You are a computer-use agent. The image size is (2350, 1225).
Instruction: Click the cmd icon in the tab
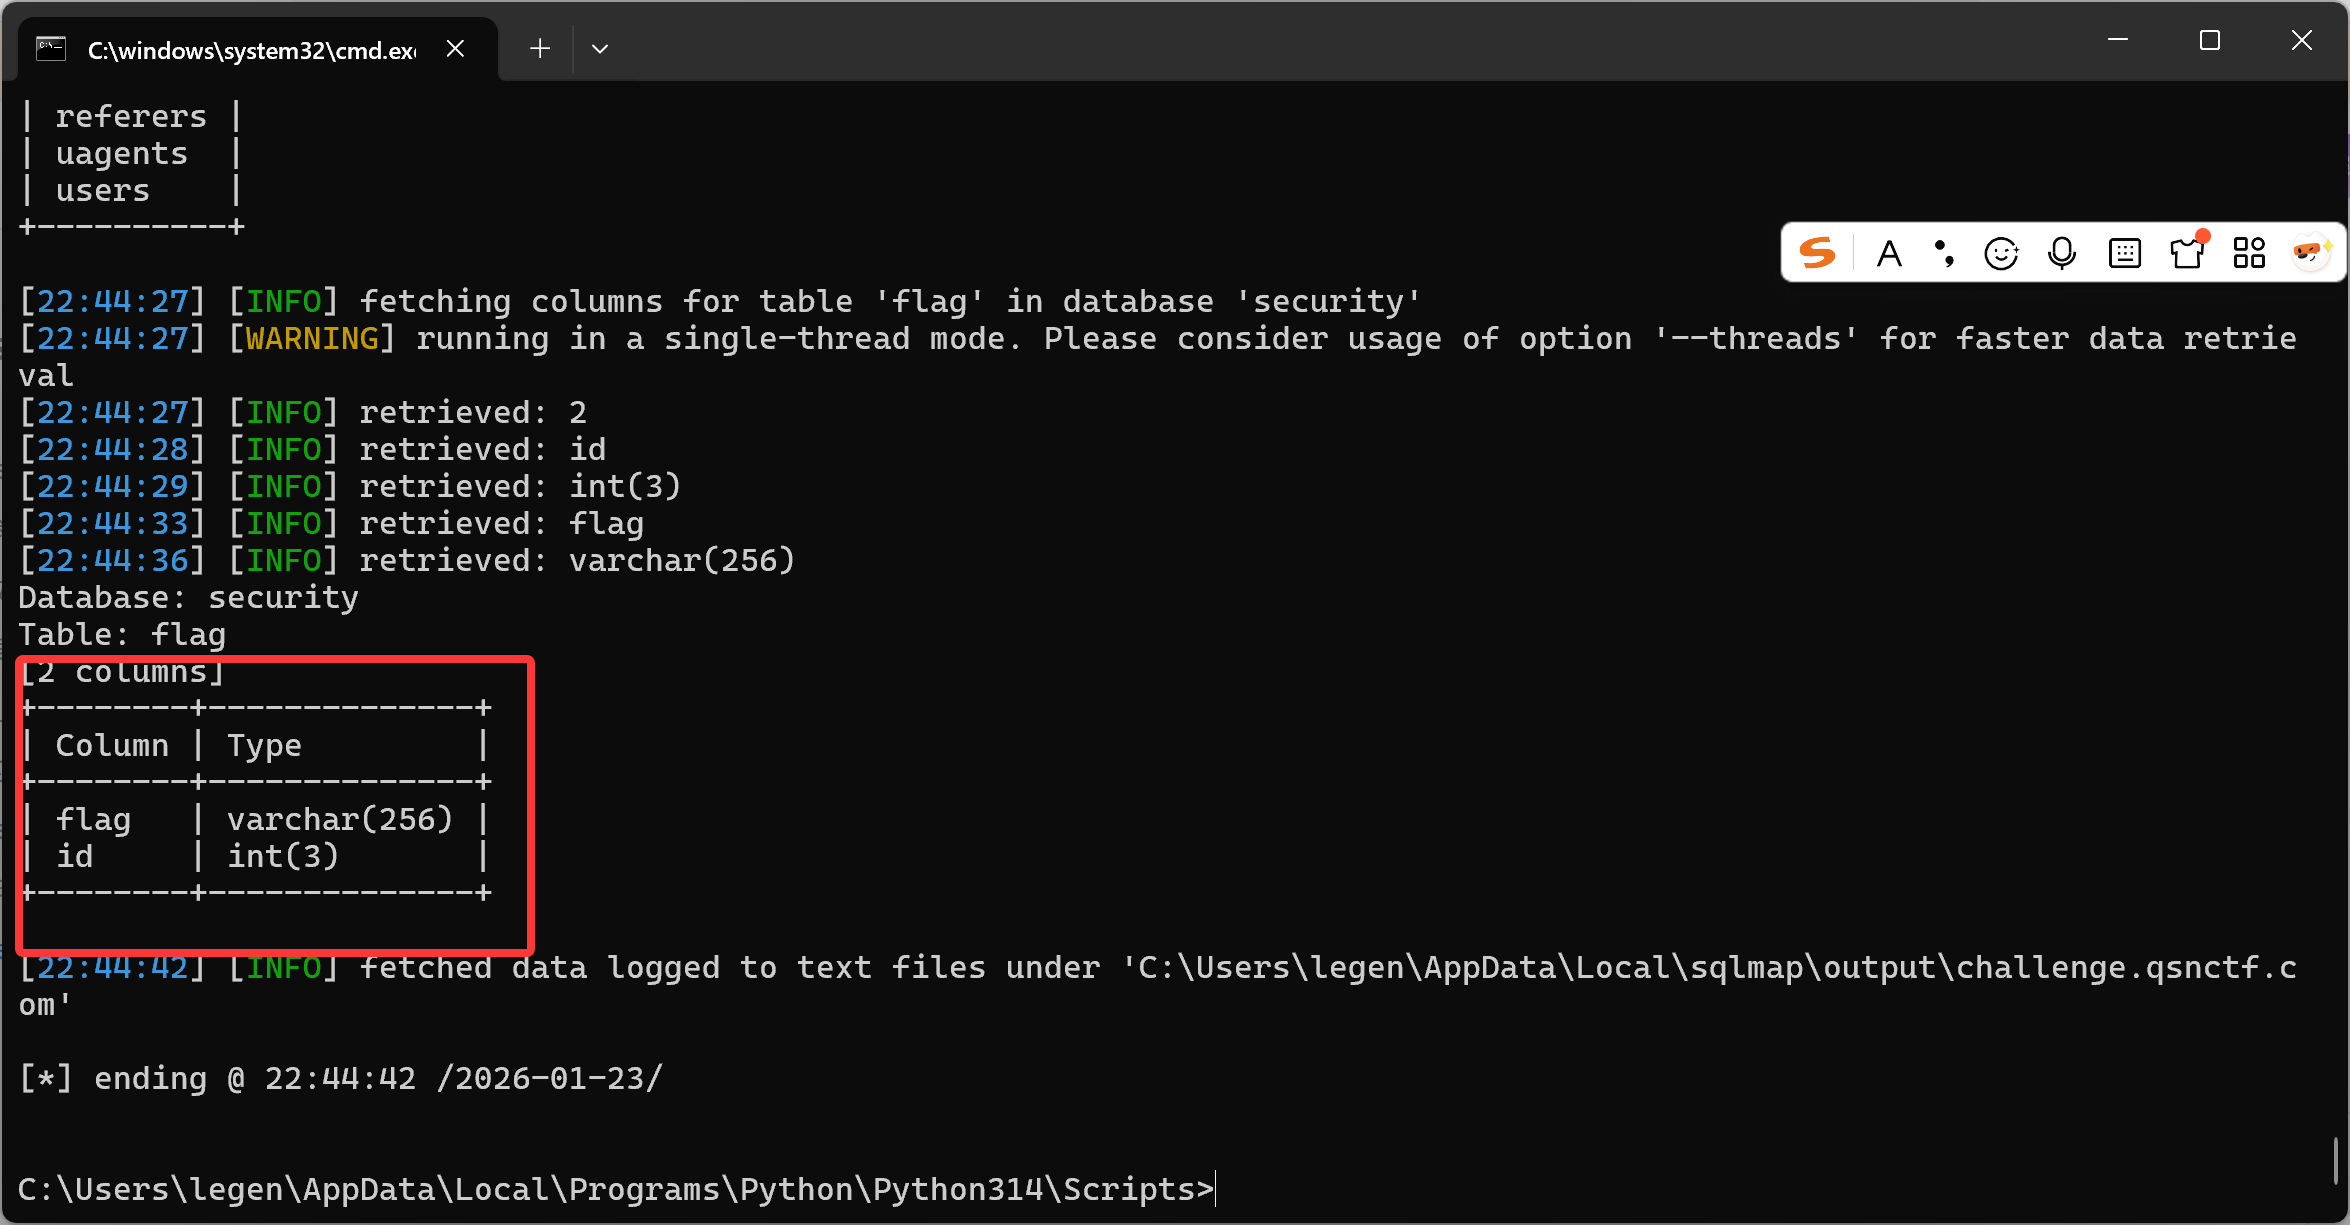click(51, 49)
